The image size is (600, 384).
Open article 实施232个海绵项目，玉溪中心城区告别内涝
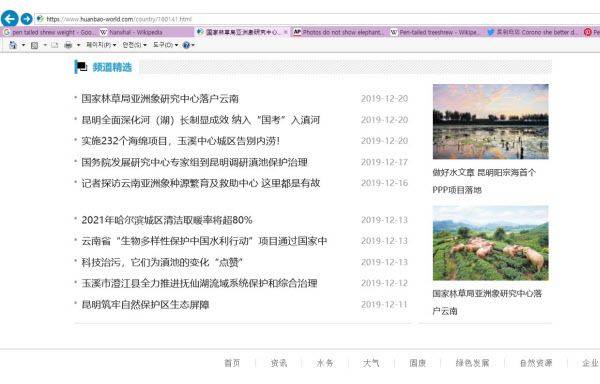[x=180, y=141]
